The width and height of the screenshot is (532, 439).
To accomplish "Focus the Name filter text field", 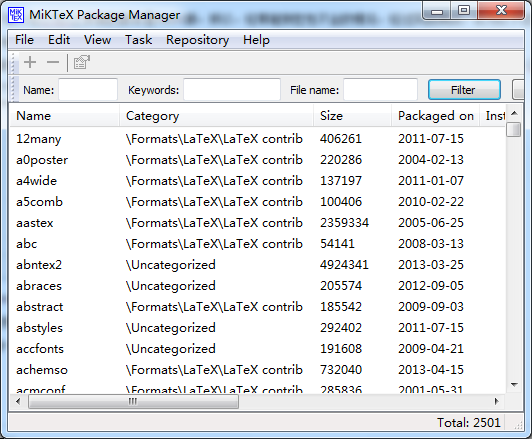I will pyautogui.click(x=88, y=90).
